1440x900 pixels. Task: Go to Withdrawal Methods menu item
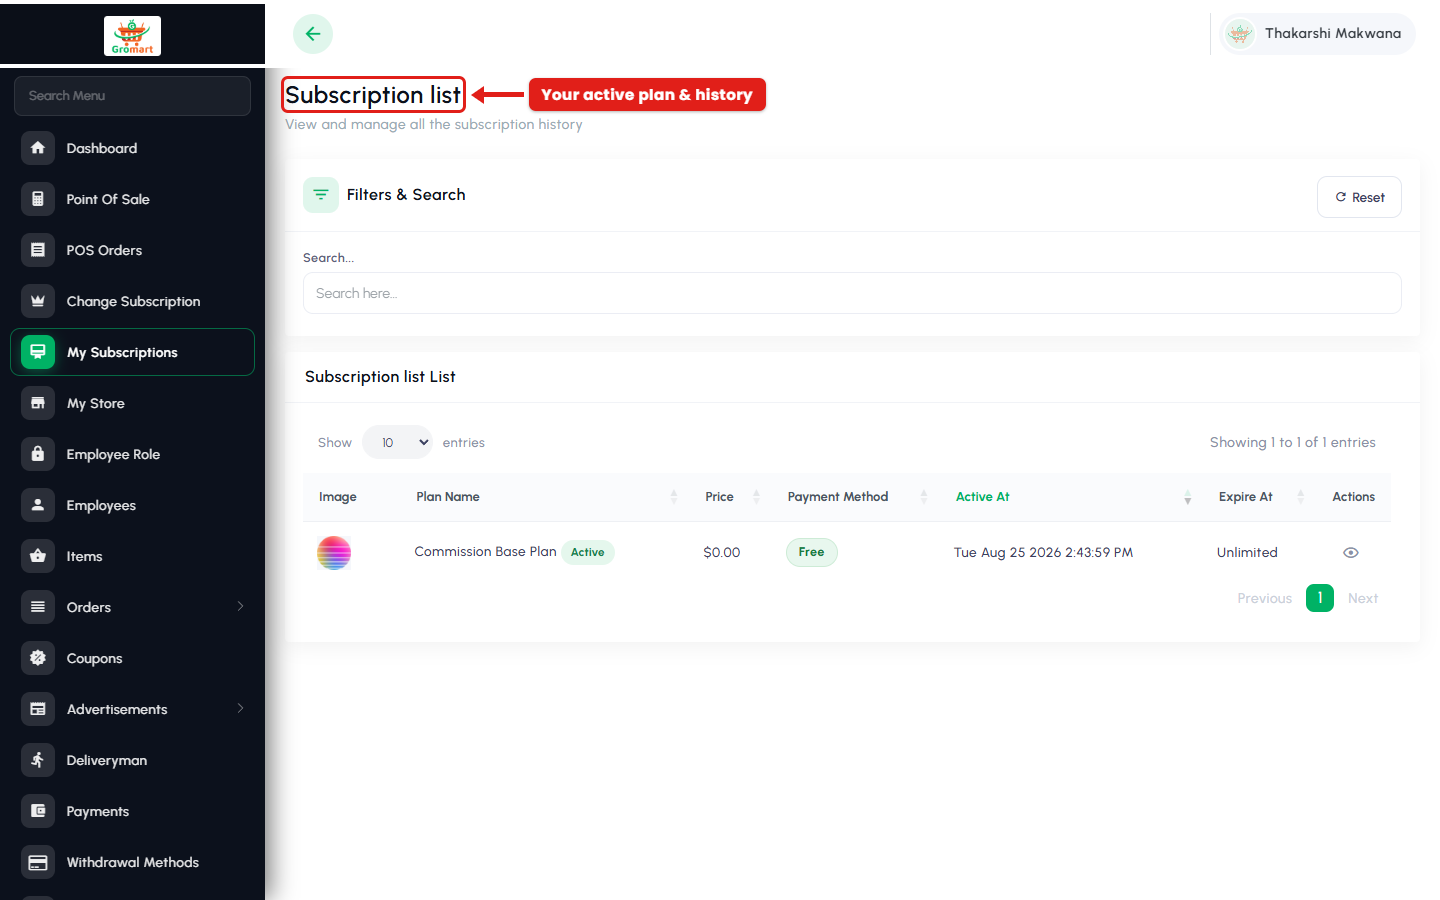(x=132, y=862)
